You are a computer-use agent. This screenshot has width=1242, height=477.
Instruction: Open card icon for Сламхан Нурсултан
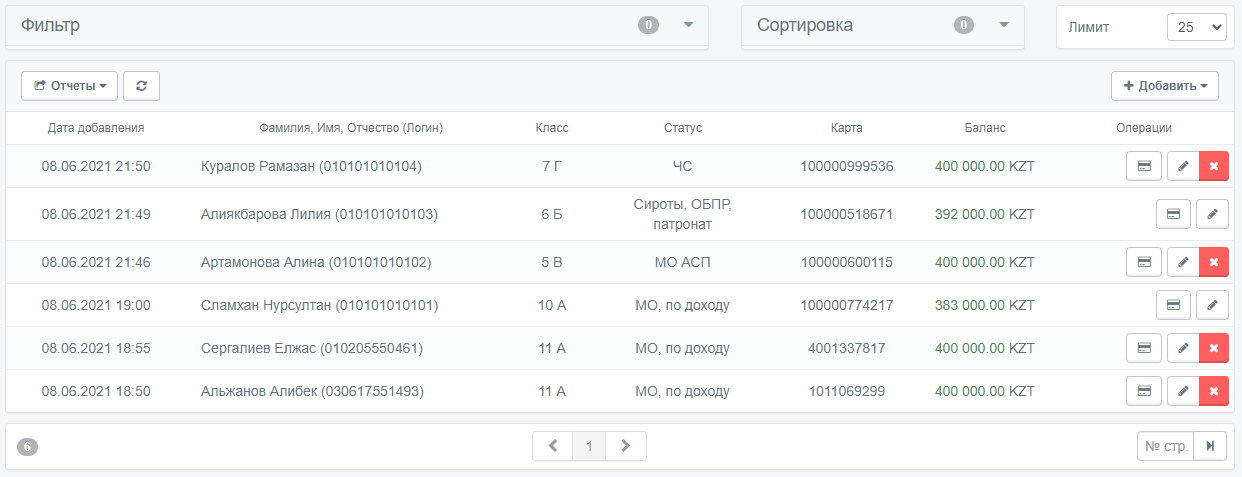1174,305
